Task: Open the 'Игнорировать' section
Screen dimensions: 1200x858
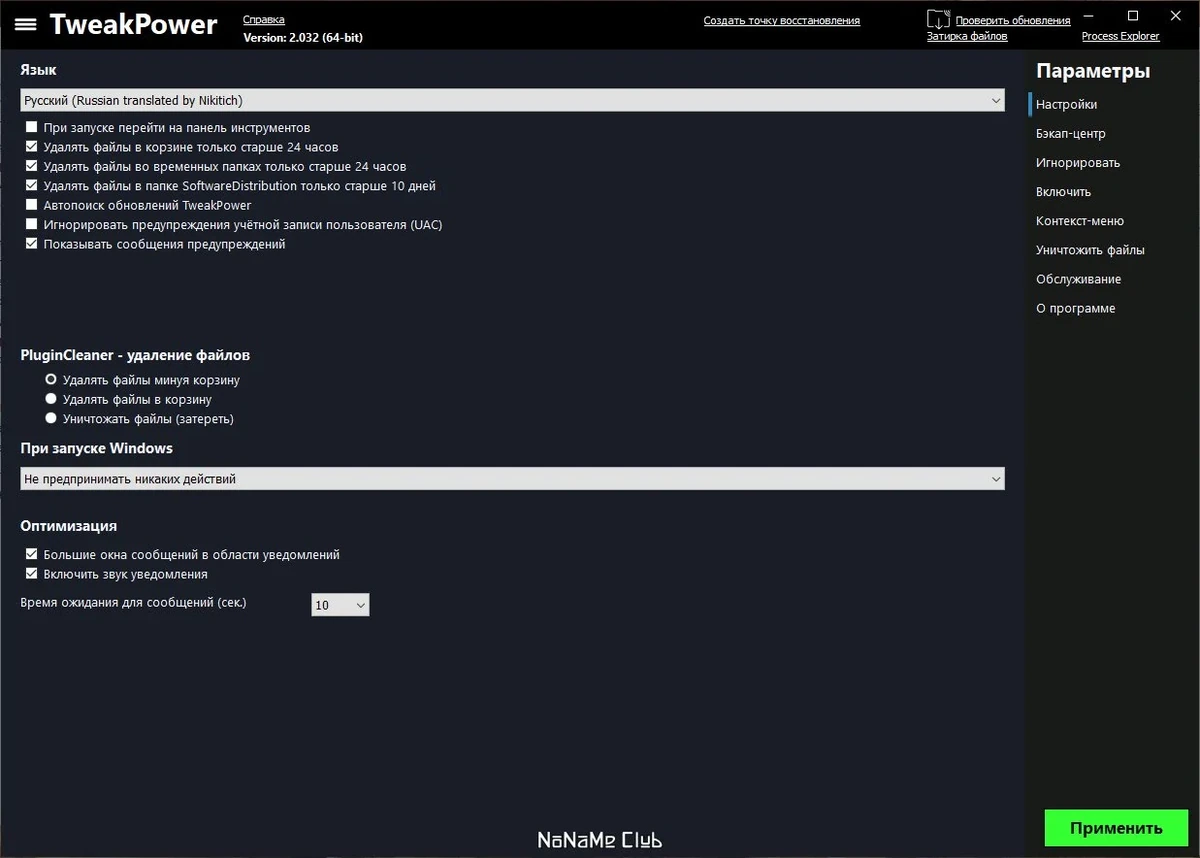Action: (x=1078, y=162)
